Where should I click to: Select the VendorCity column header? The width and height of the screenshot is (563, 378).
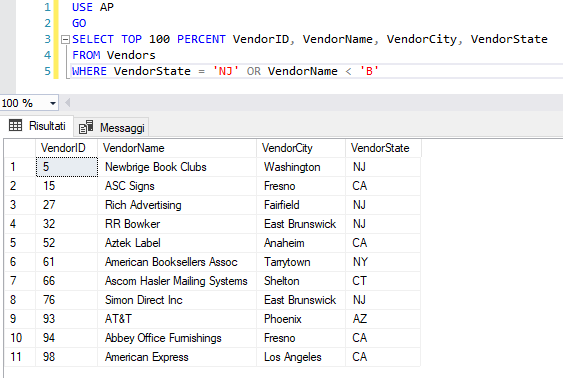pyautogui.click(x=301, y=148)
